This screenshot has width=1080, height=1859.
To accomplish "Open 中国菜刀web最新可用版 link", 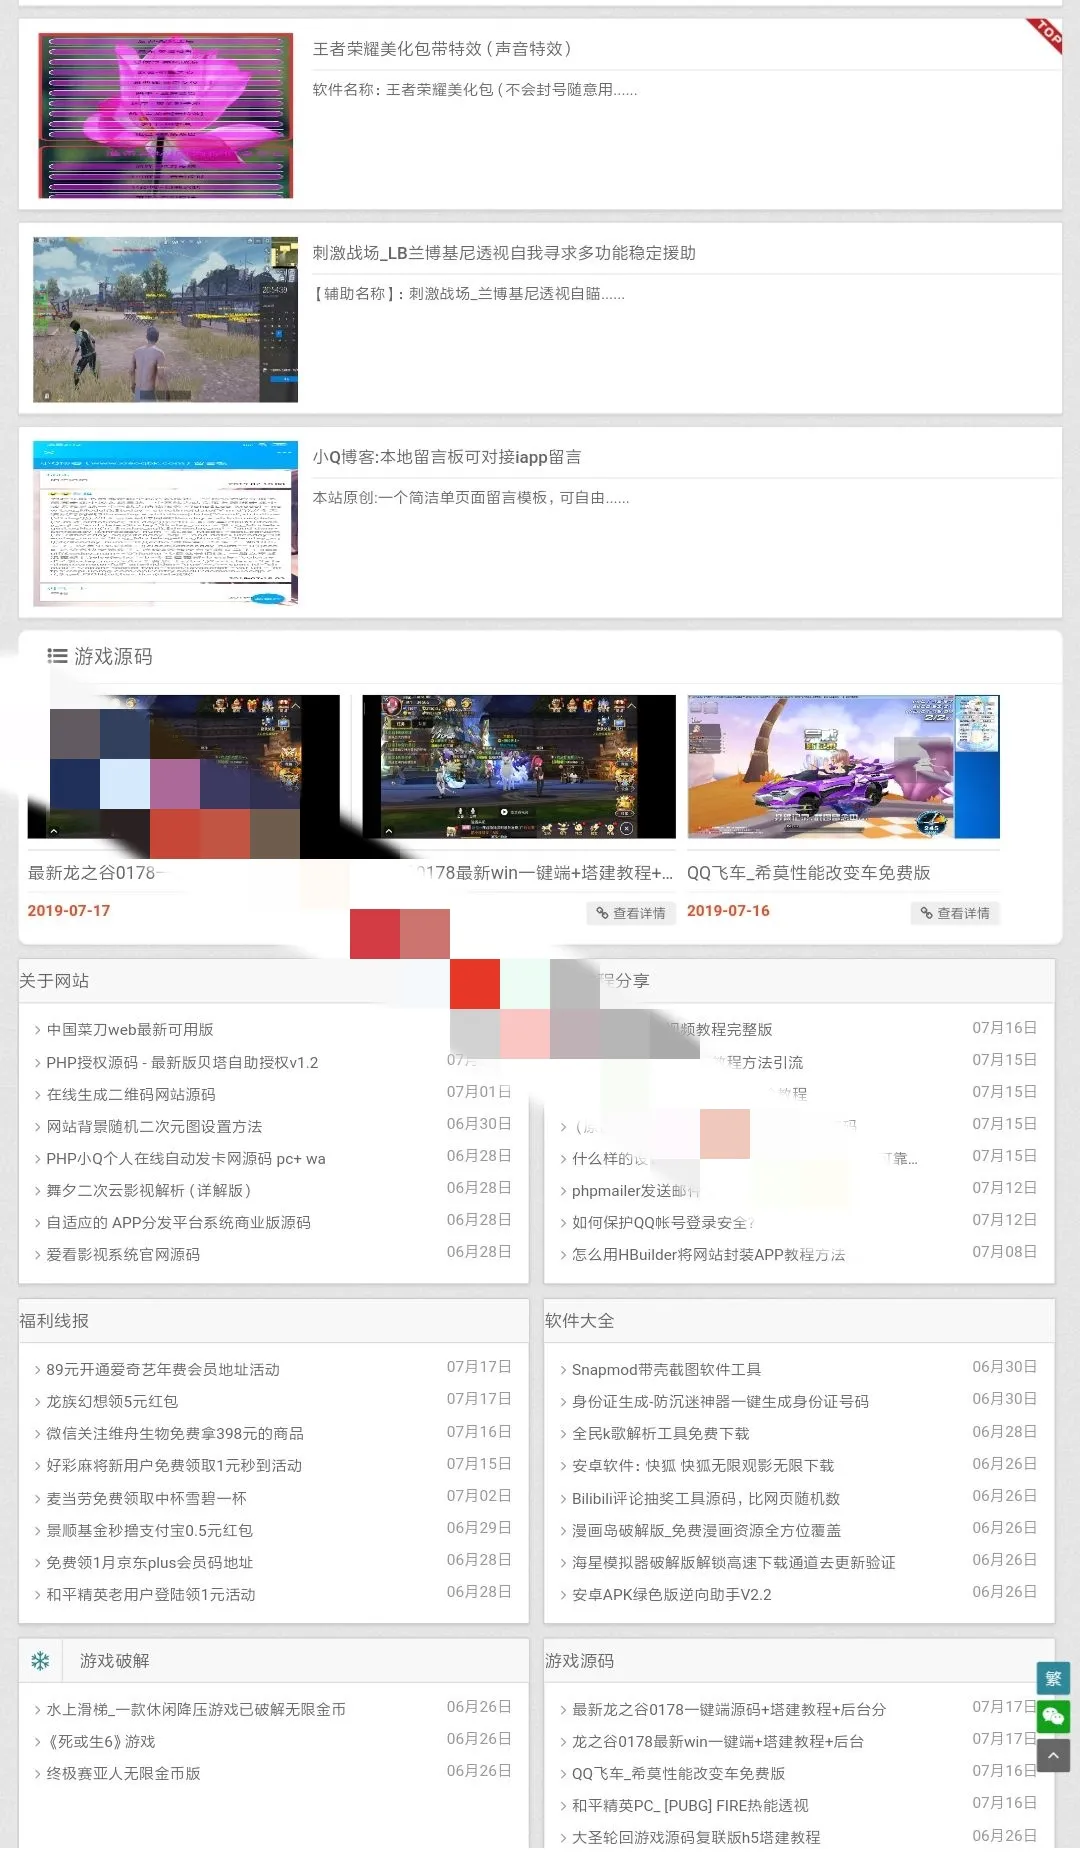I will tap(130, 1030).
